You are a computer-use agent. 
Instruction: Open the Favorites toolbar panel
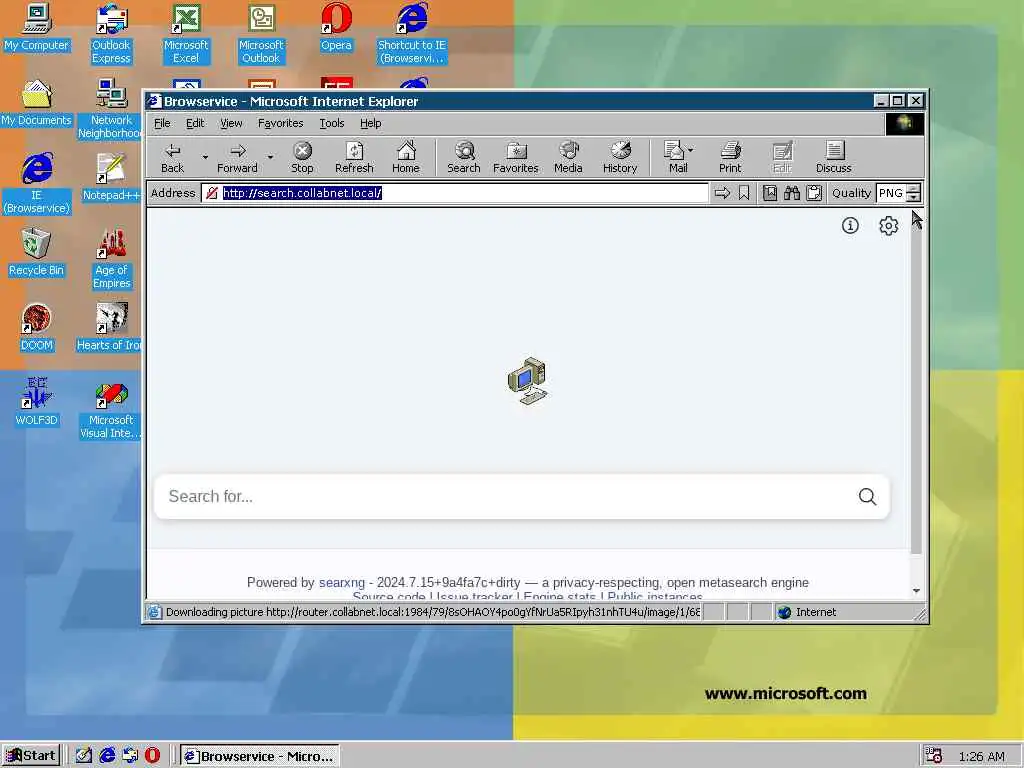point(515,157)
